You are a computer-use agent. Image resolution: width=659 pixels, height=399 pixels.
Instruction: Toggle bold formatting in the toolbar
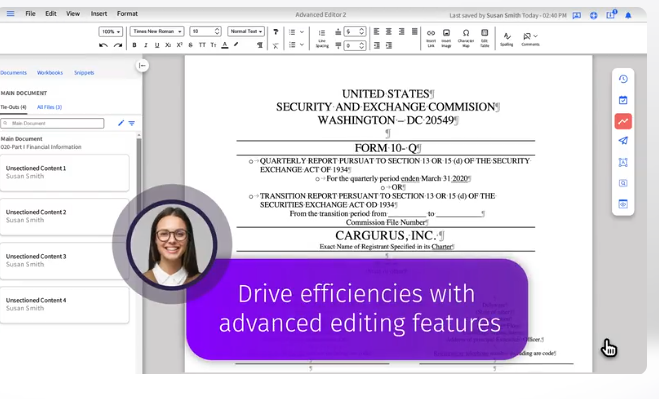tap(134, 45)
